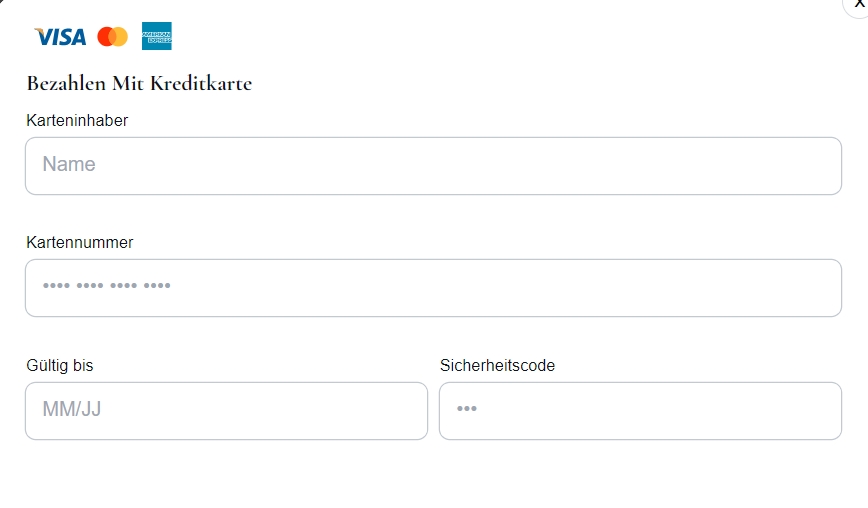This screenshot has width=868, height=508.
Task: Click the MM/JJ placeholder text
Action: coord(72,409)
